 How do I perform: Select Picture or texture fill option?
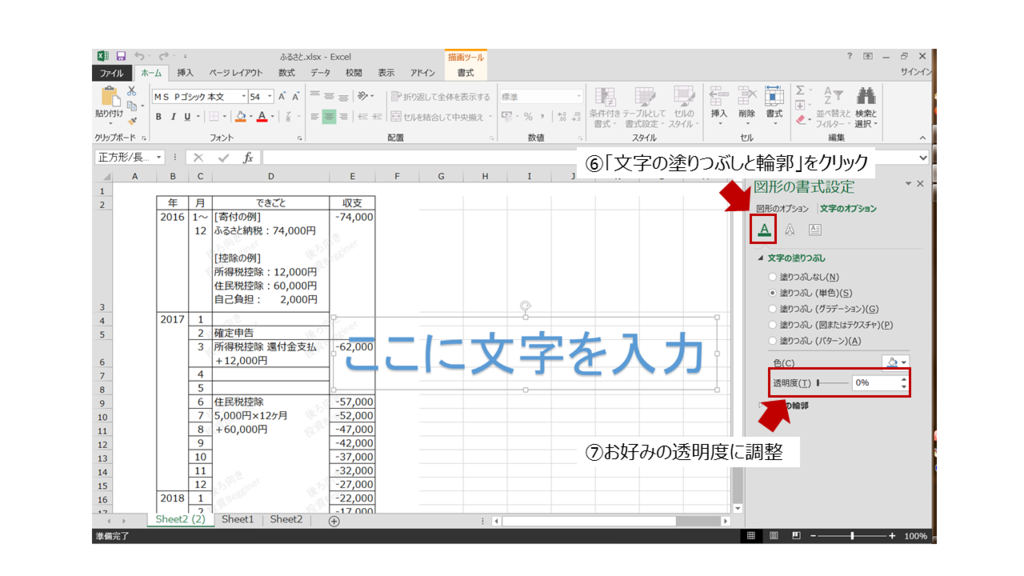pos(773,325)
